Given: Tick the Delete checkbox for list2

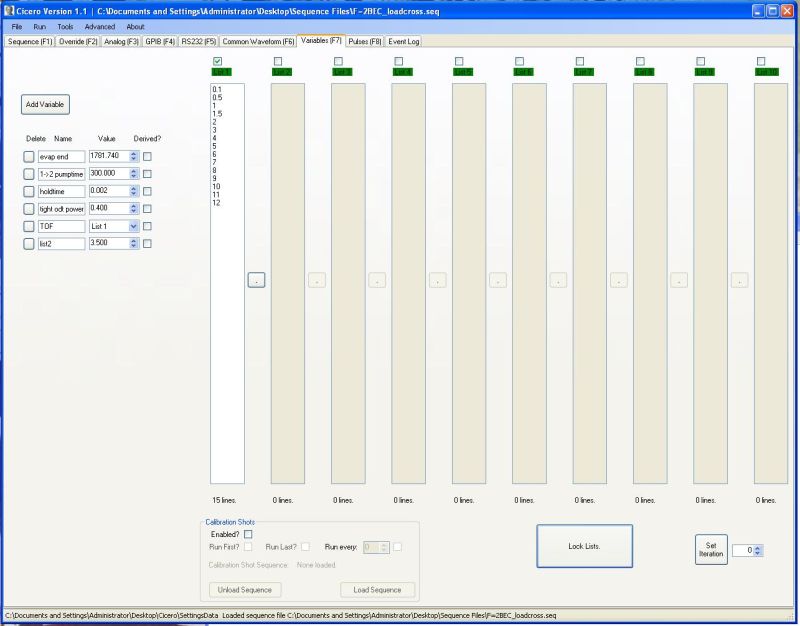Looking at the screenshot, I should coord(29,243).
